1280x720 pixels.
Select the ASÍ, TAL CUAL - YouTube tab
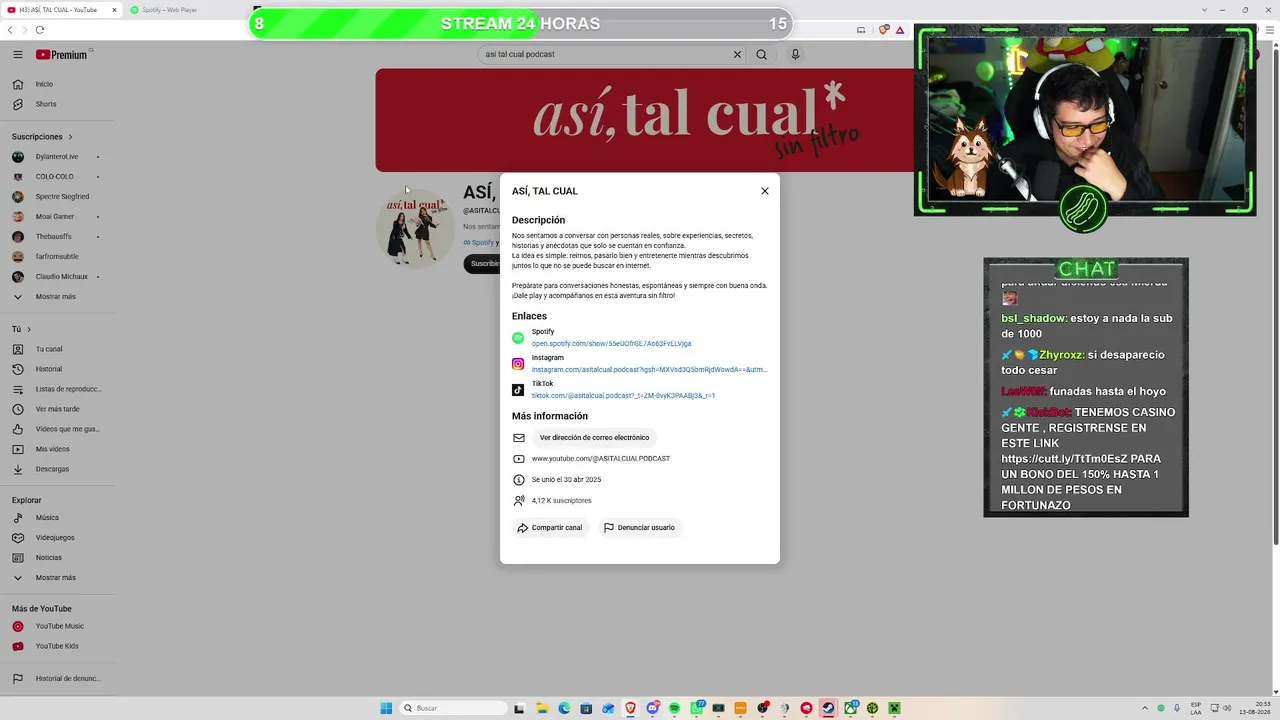[60, 10]
